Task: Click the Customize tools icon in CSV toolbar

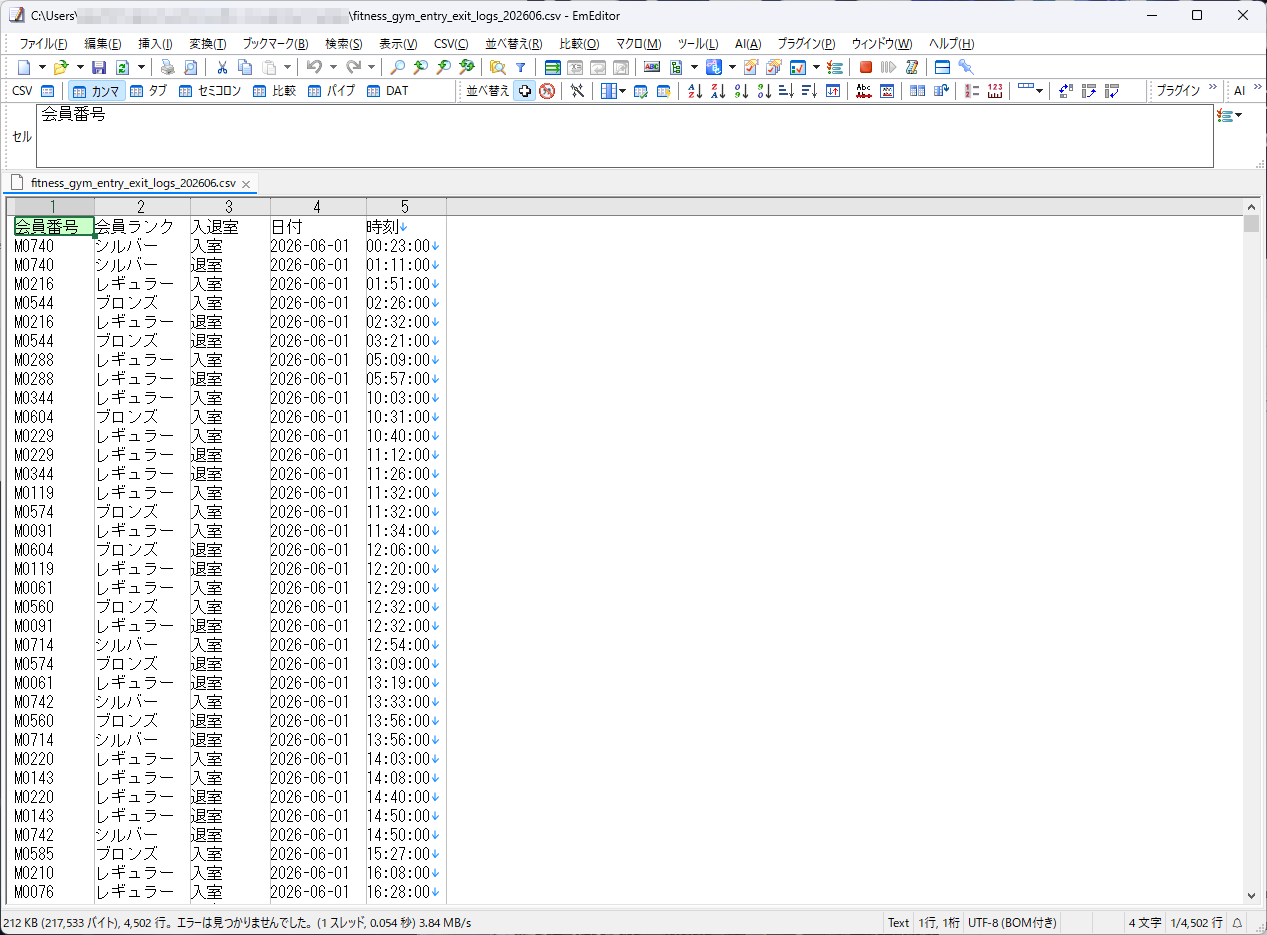Action: 578,91
